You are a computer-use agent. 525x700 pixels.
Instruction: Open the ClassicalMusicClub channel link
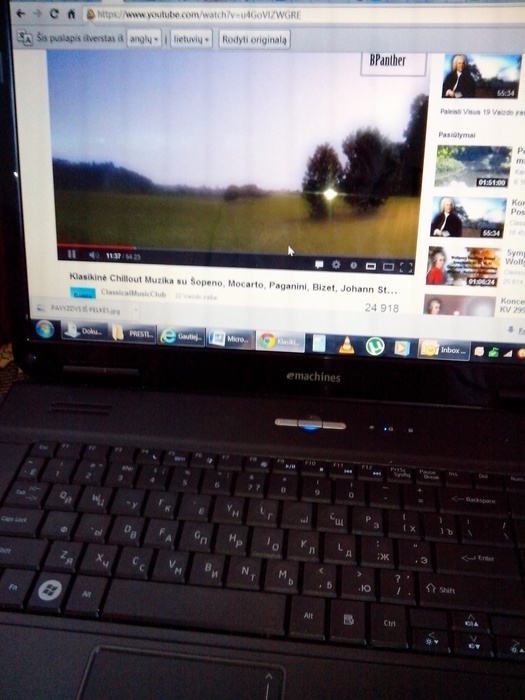pyautogui.click(x=133, y=293)
